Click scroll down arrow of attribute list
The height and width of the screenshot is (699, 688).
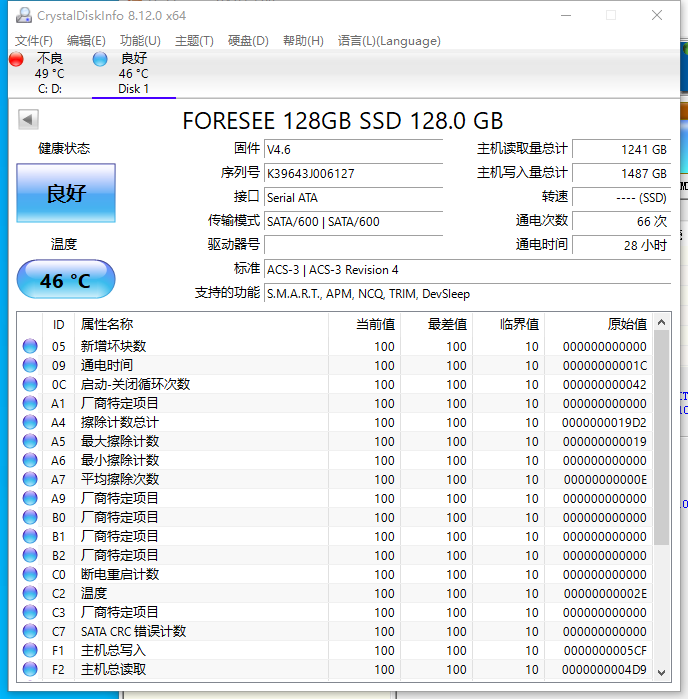[662, 673]
